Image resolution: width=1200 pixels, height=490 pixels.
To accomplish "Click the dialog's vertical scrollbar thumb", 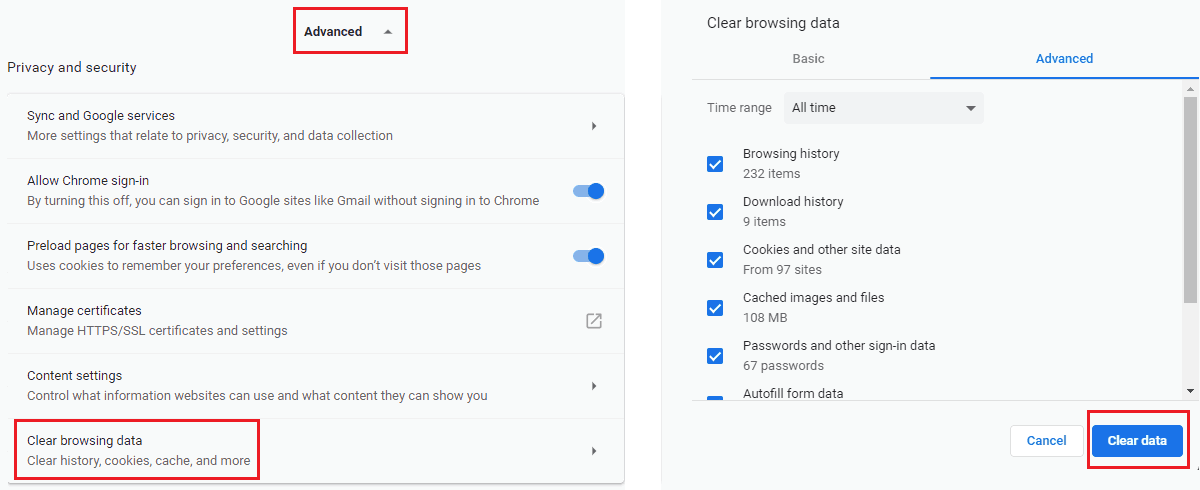I will click(1190, 200).
